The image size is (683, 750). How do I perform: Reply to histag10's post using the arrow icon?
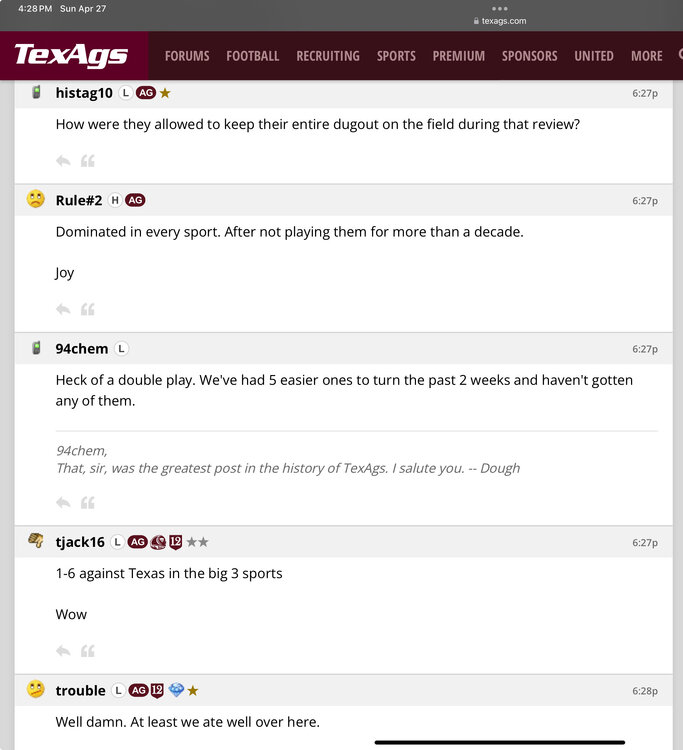pos(63,161)
